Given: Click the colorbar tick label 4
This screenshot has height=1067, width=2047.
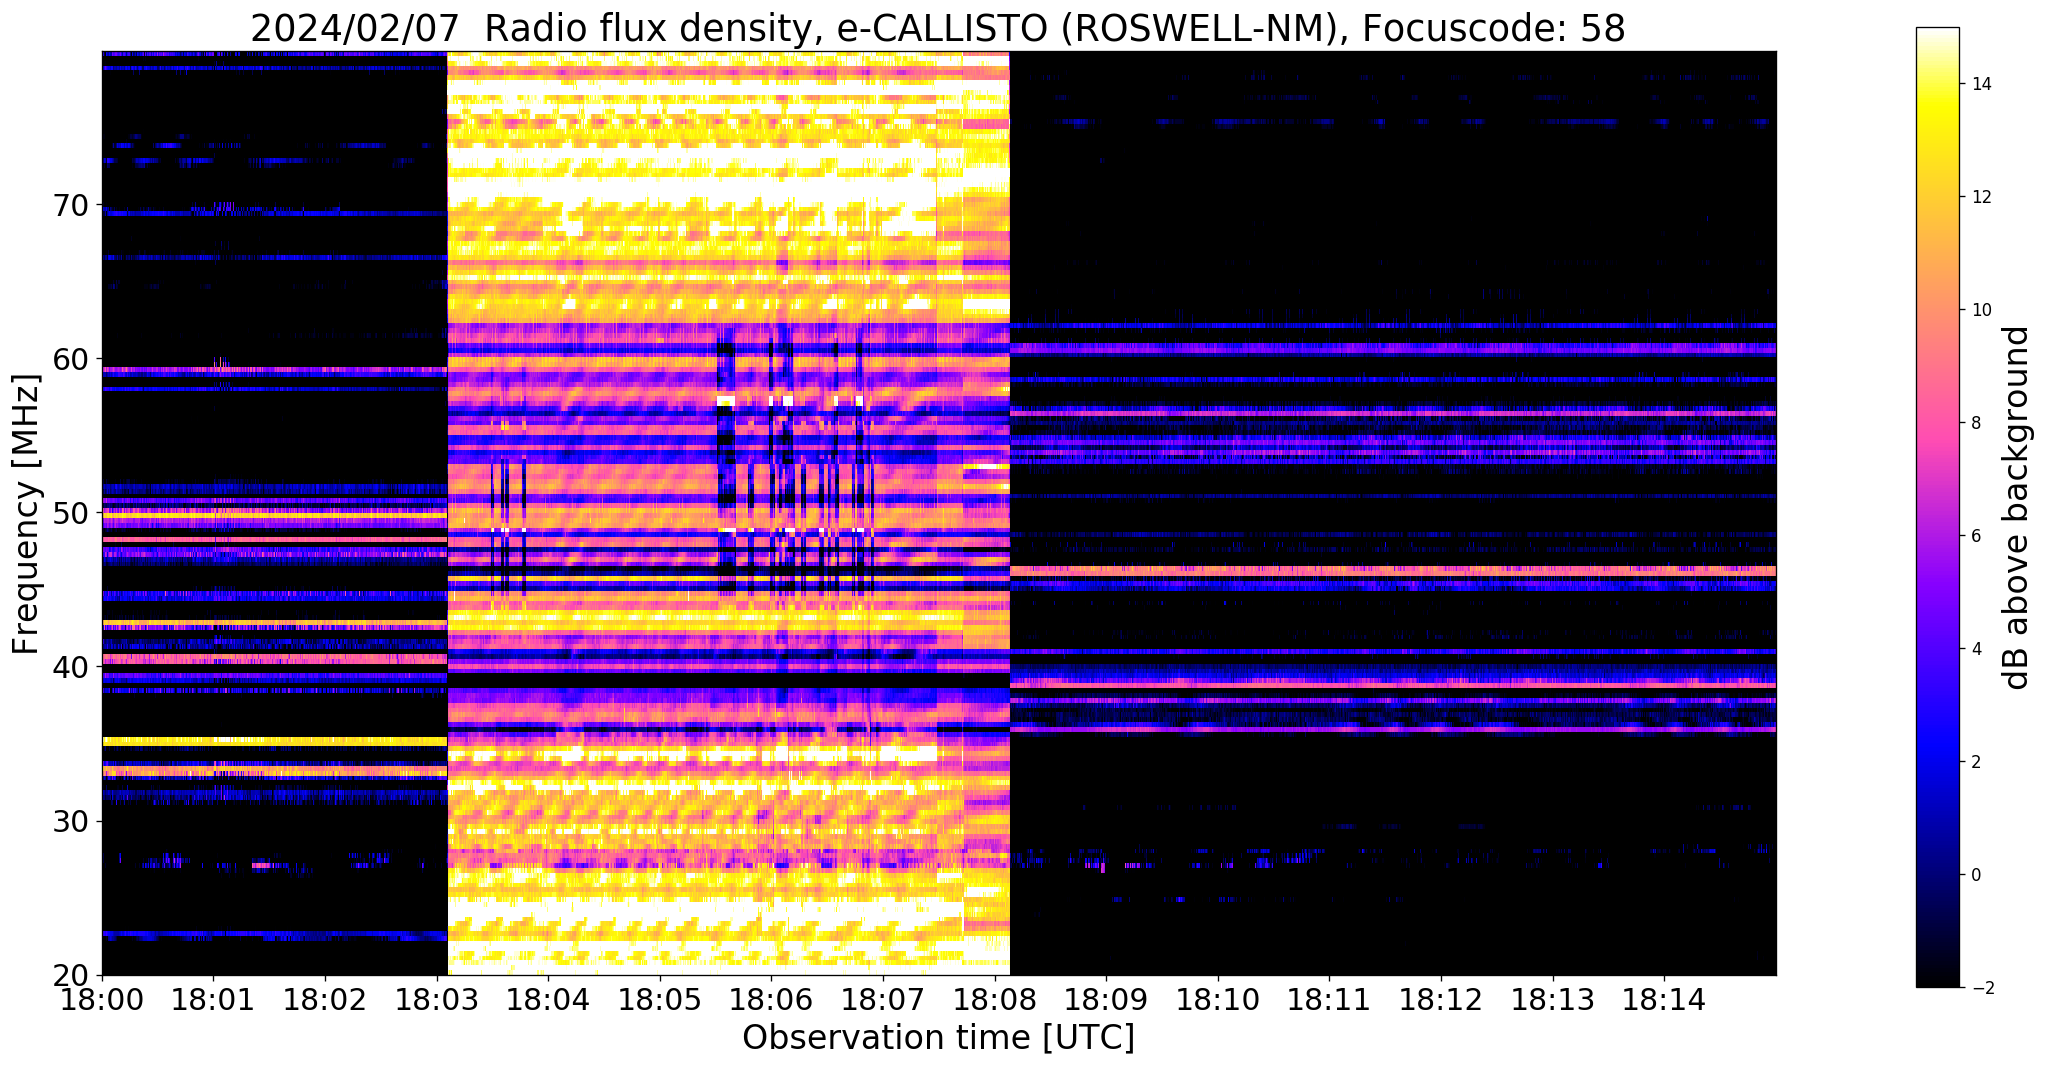Looking at the screenshot, I should point(1975,649).
